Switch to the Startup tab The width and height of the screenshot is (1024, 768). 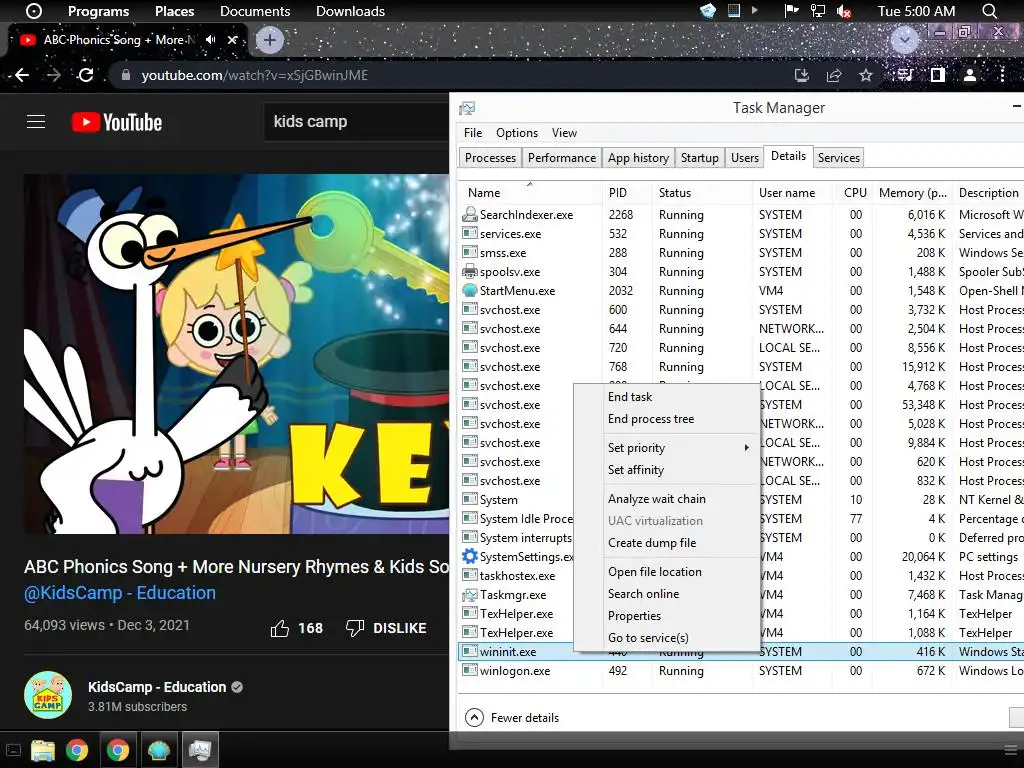(x=699, y=158)
